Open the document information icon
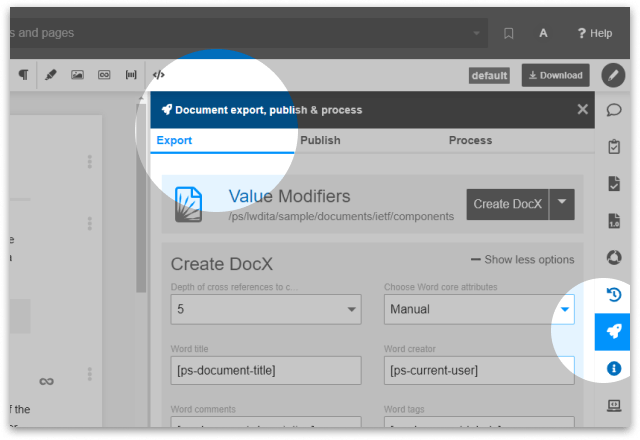This screenshot has width=640, height=440. tap(614, 369)
